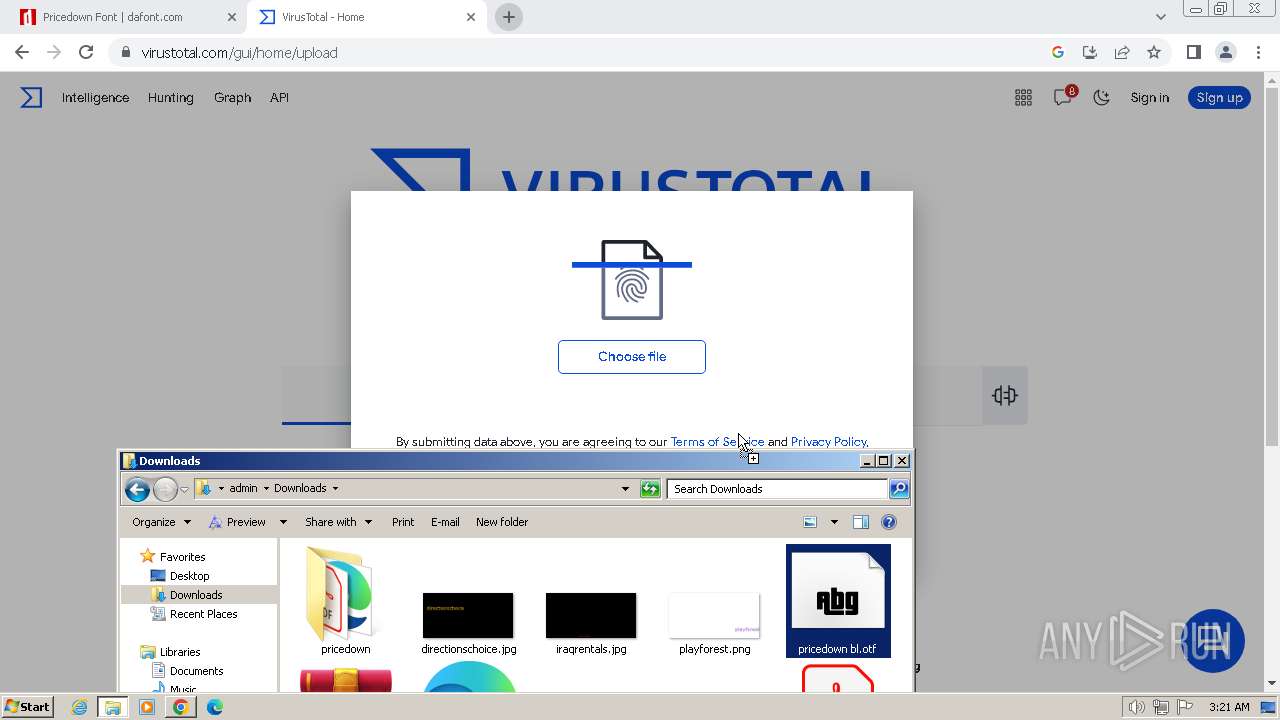The width and height of the screenshot is (1280, 720).
Task: Select Desktop in Favorites
Action: point(189,576)
